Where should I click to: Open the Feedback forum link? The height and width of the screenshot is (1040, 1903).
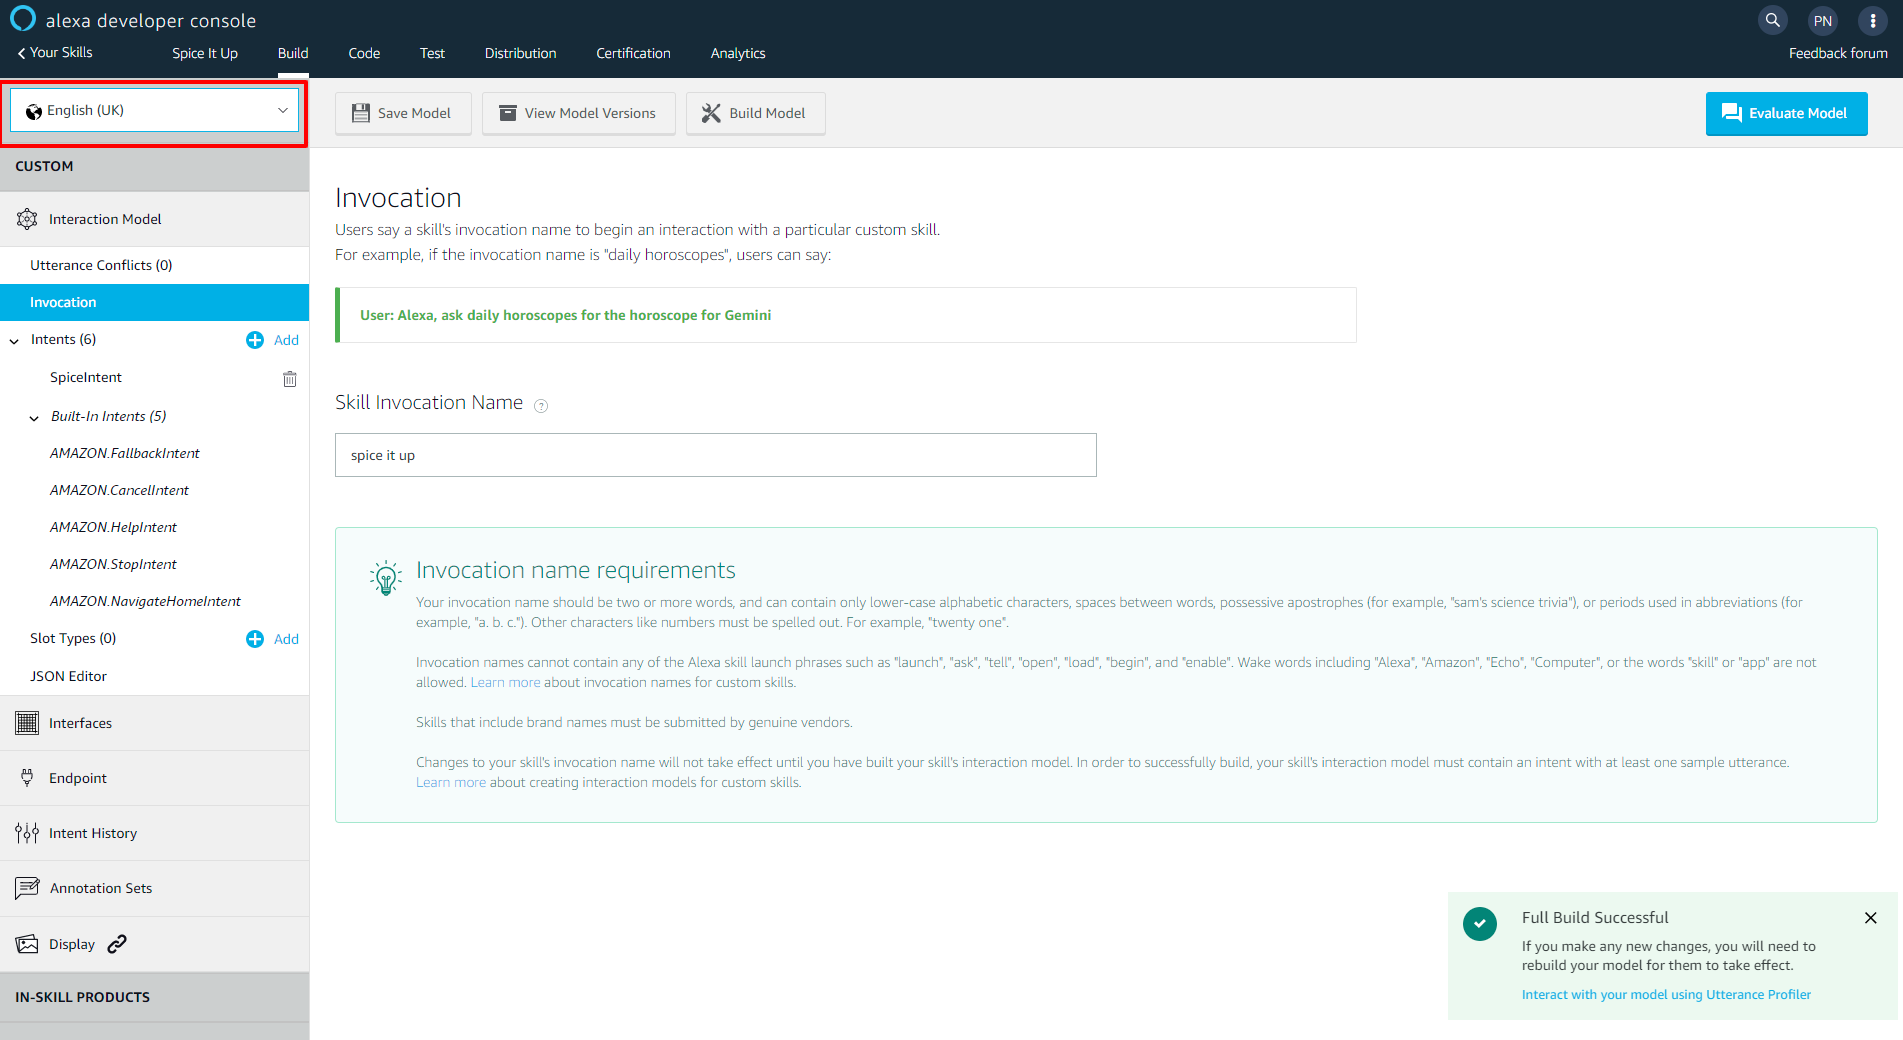tap(1838, 53)
